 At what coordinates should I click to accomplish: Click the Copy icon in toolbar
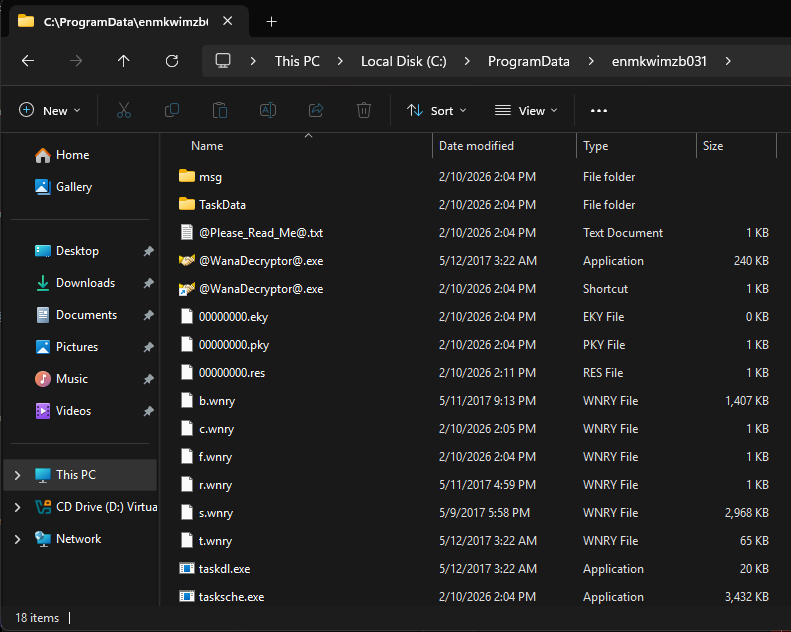coord(172,110)
